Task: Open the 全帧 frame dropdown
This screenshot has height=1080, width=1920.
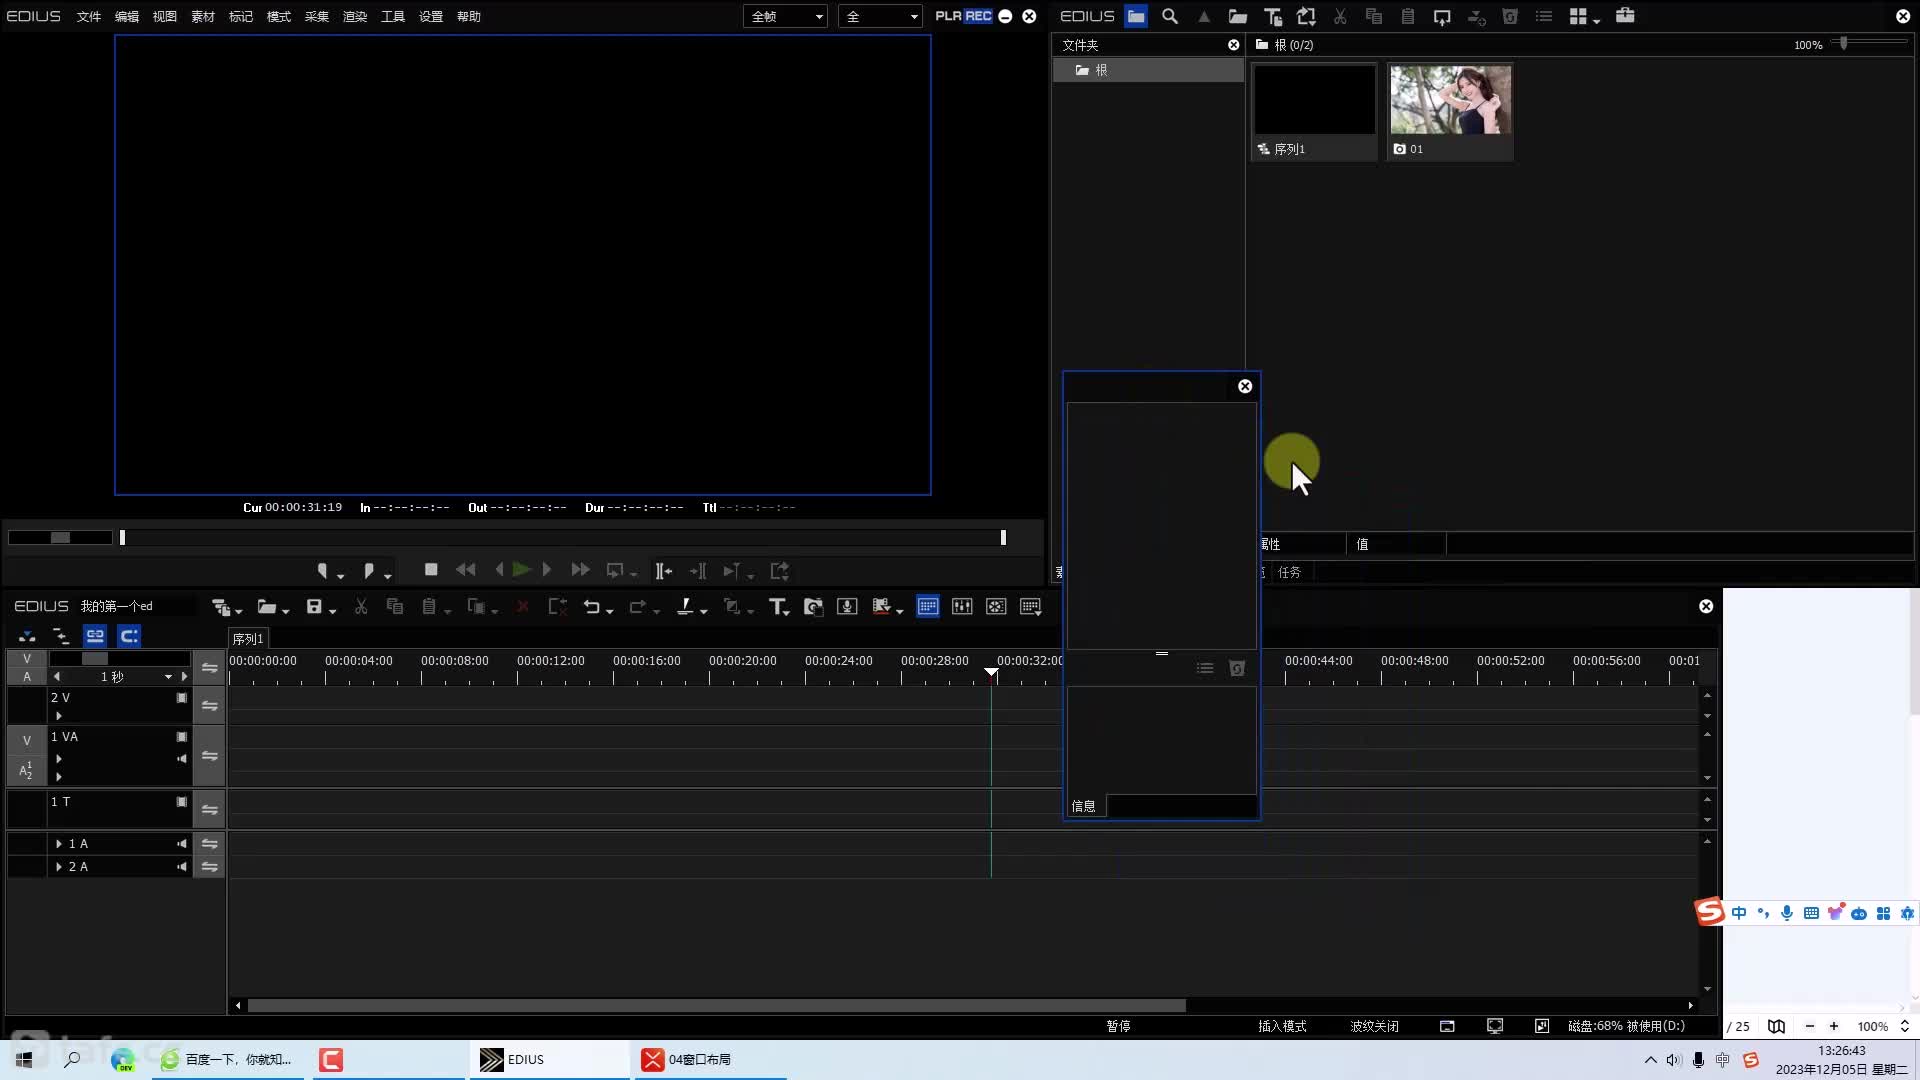Action: (x=785, y=16)
